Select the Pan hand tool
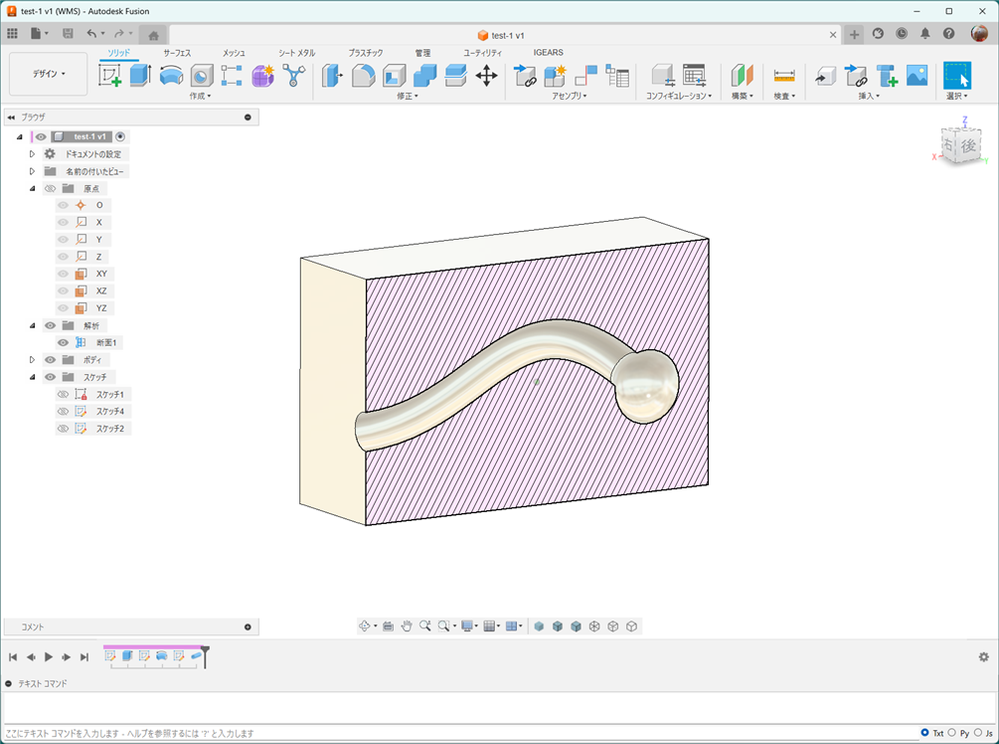Image resolution: width=999 pixels, height=744 pixels. 407,626
